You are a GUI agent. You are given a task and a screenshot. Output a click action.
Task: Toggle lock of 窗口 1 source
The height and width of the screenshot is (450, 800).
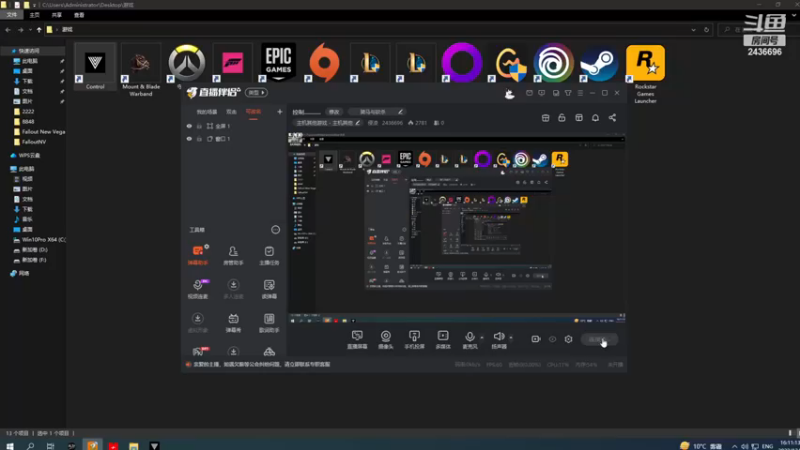tap(199, 139)
